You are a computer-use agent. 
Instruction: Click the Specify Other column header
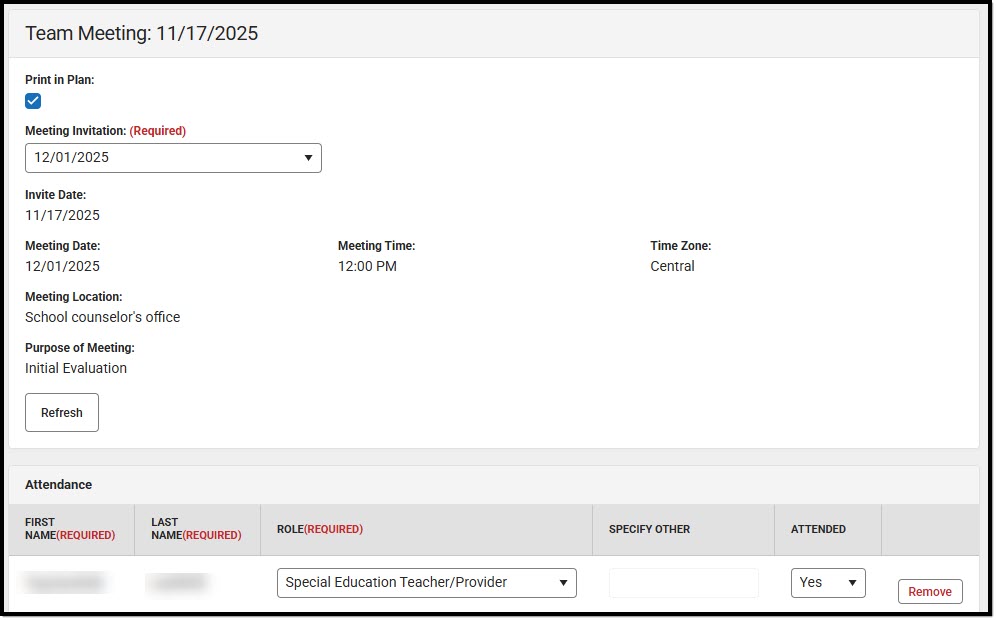651,528
